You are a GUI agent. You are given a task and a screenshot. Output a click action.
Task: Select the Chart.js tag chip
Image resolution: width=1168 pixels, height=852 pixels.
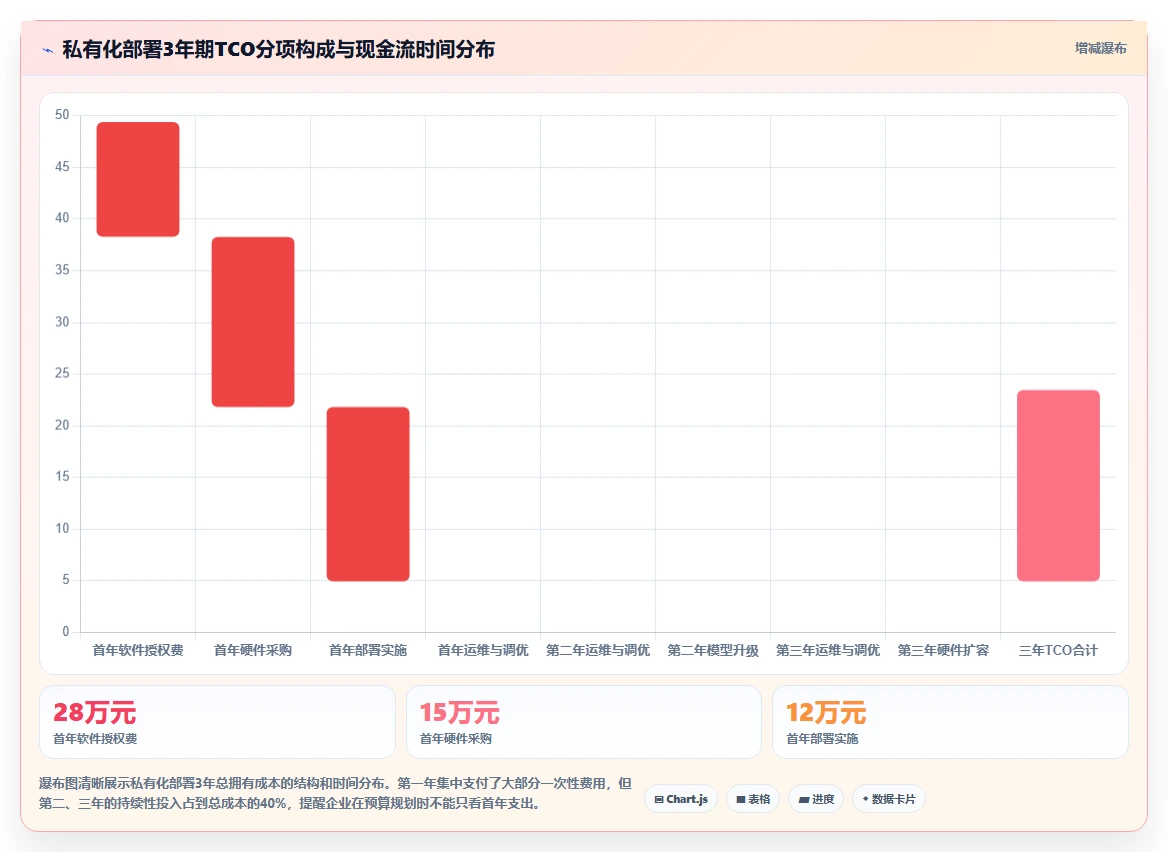pos(681,799)
